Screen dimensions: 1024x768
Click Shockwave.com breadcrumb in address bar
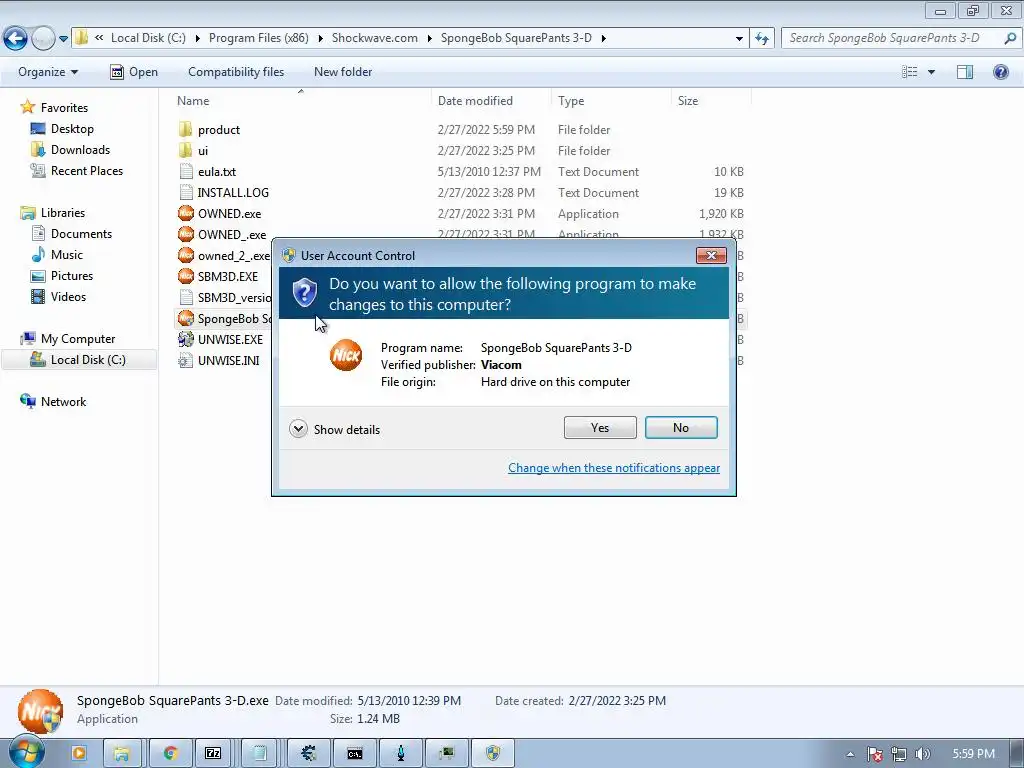tap(375, 38)
